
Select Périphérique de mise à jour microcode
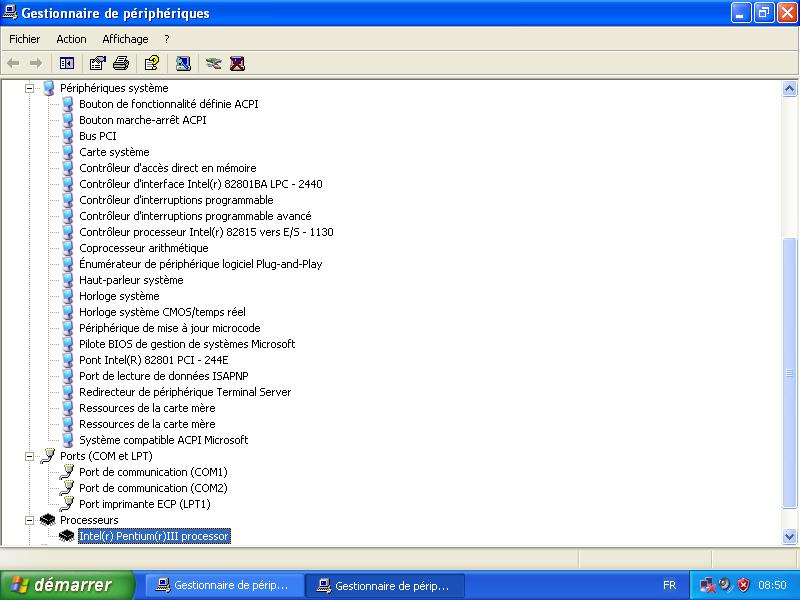click(169, 328)
